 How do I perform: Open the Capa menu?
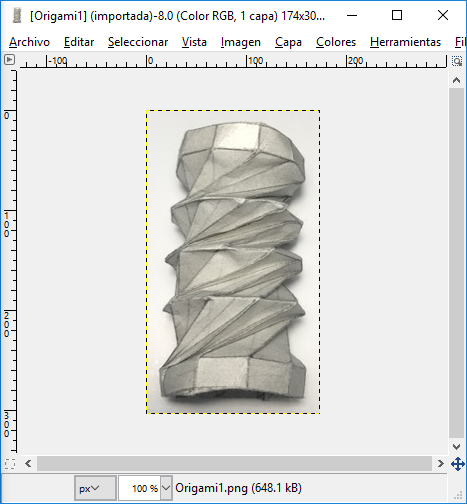point(288,42)
